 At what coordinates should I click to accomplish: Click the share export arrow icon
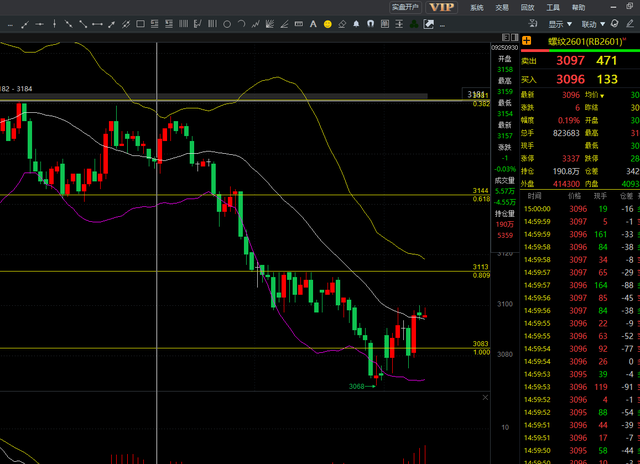tap(429, 24)
